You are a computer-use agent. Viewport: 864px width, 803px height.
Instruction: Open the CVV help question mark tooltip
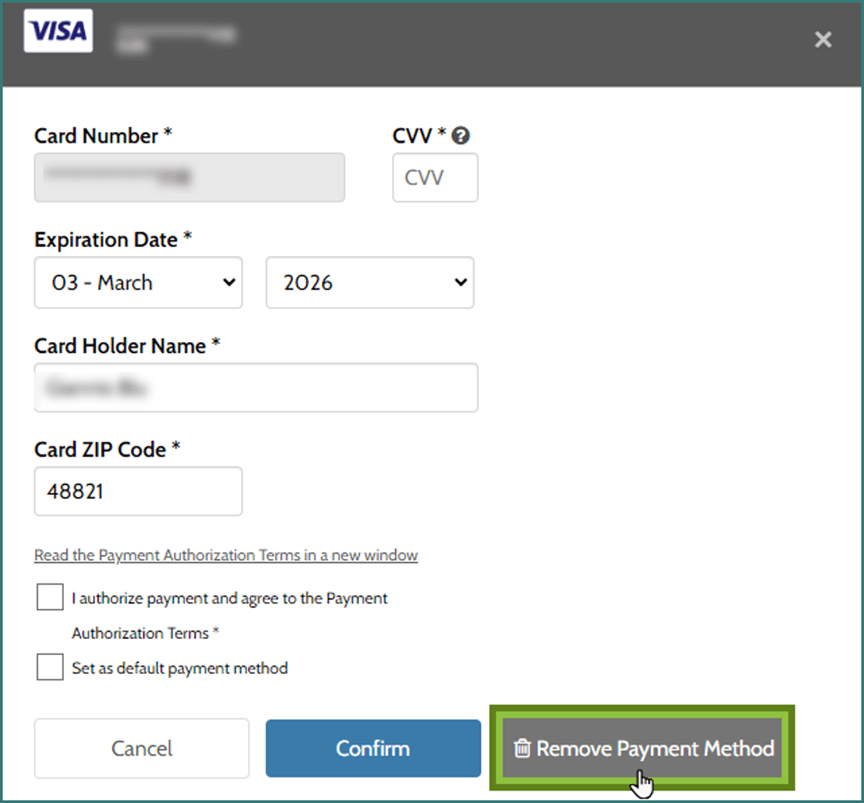(461, 135)
